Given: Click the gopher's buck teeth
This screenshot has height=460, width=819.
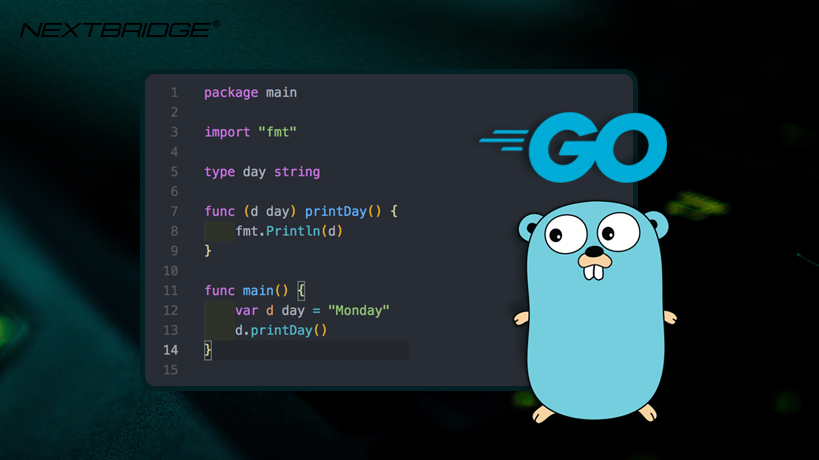Looking at the screenshot, I should [594, 272].
